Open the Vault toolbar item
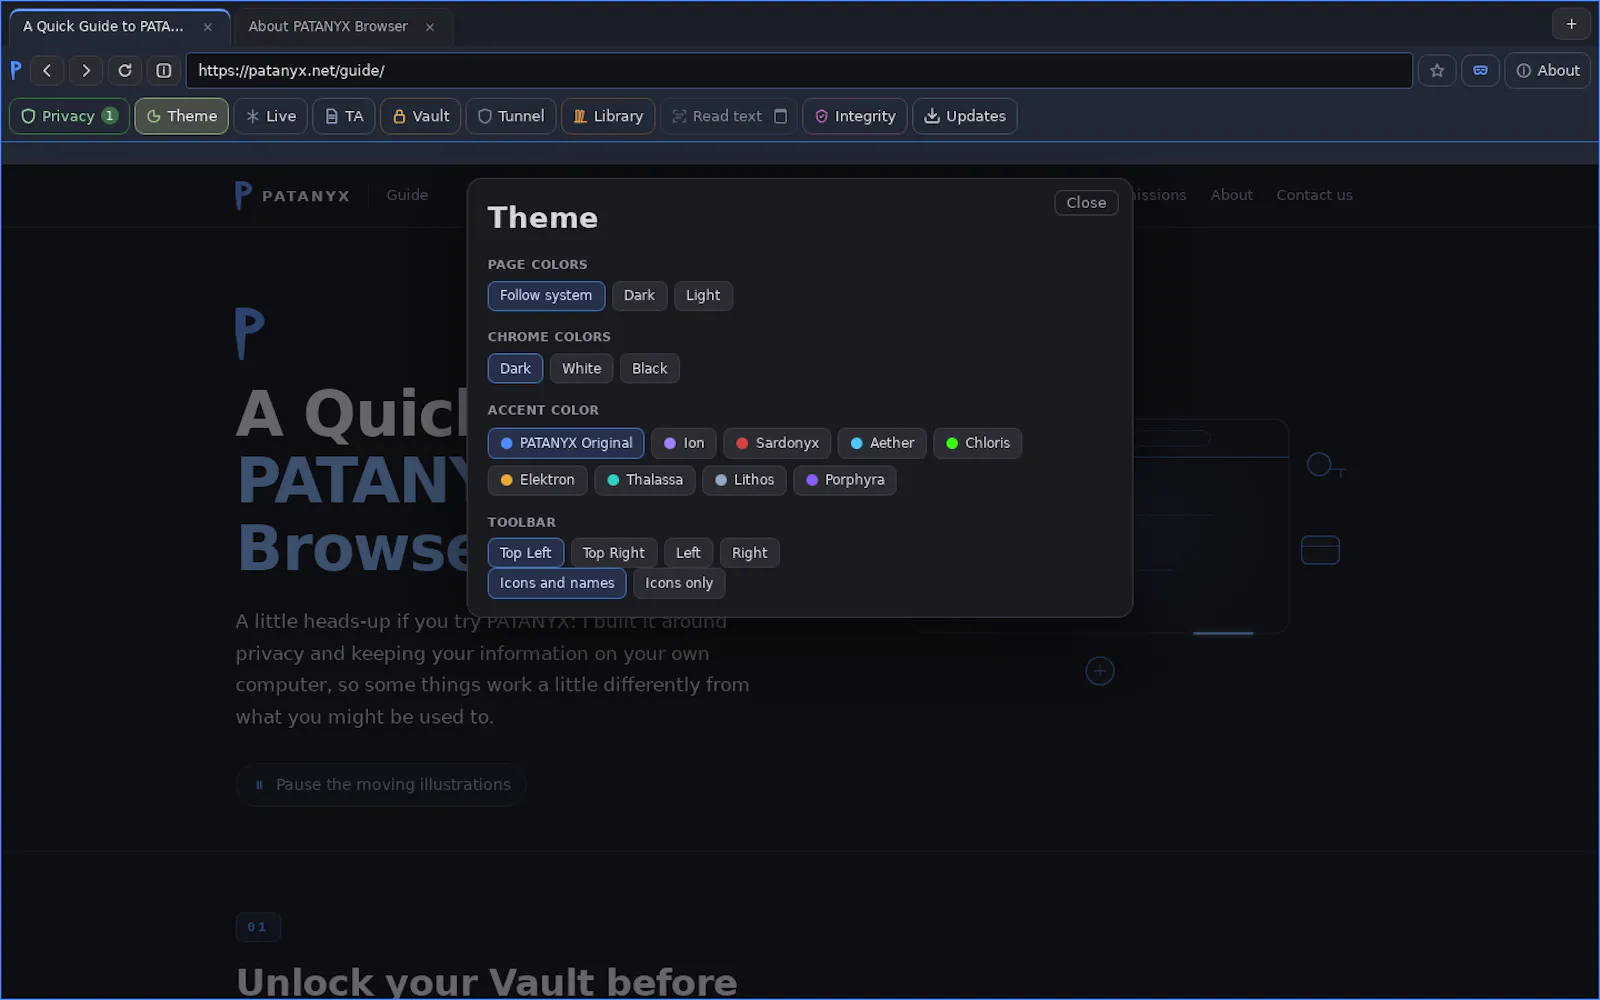The image size is (1600, 1000). point(421,116)
